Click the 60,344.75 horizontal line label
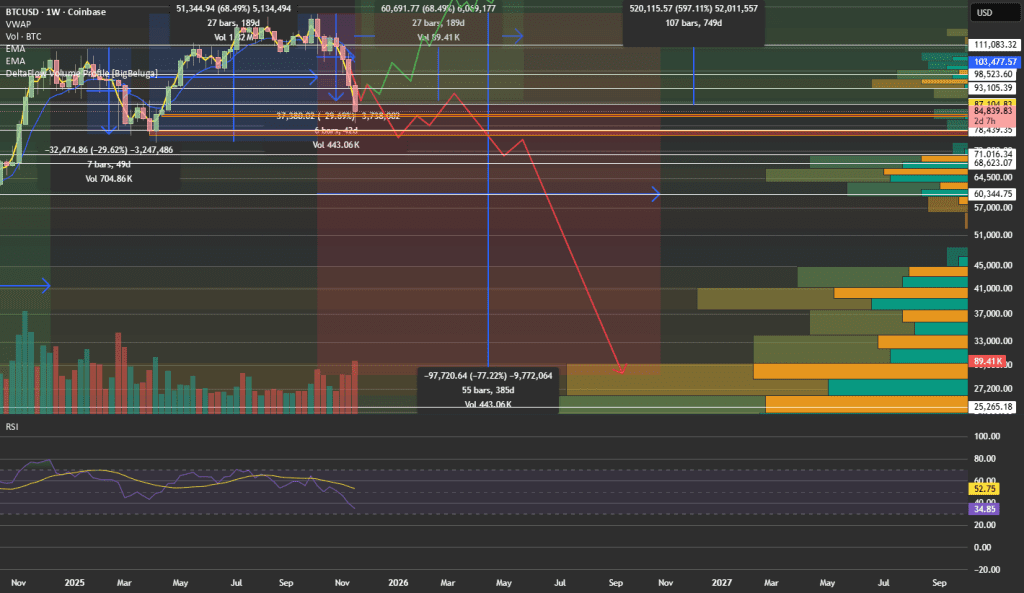The width and height of the screenshot is (1024, 593). [x=994, y=194]
